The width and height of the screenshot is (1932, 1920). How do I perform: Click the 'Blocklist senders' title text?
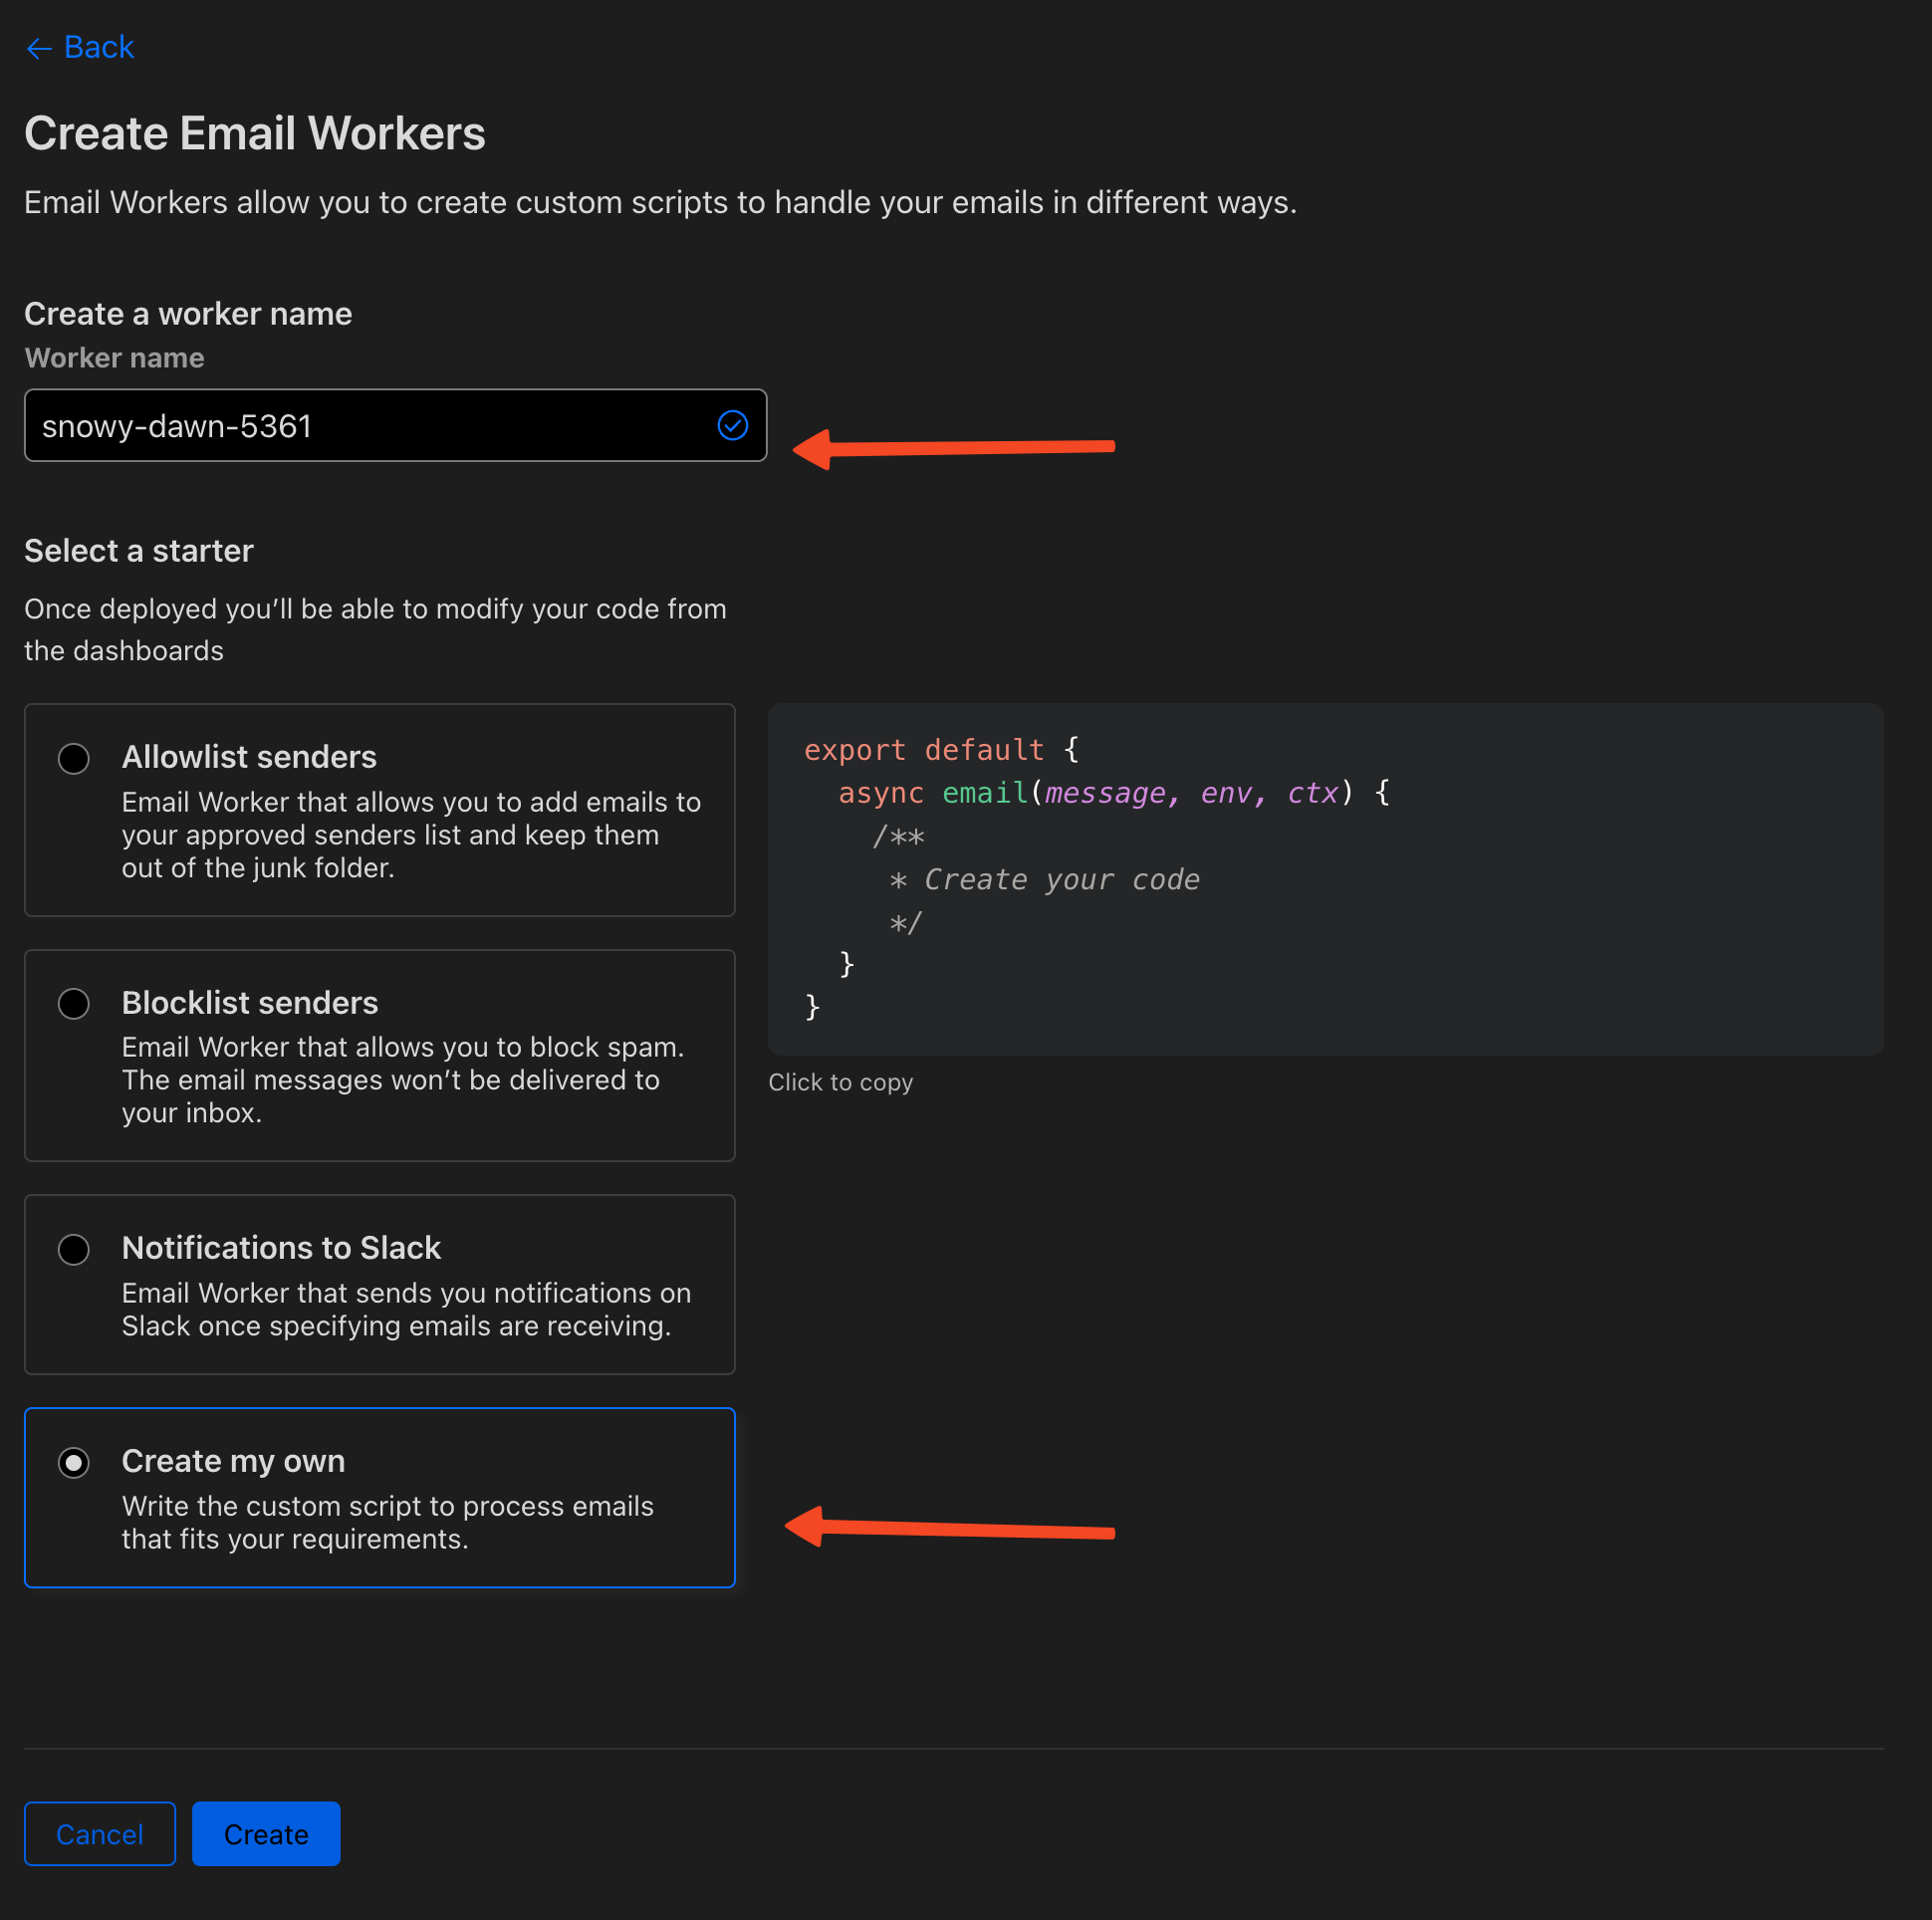[x=250, y=1003]
